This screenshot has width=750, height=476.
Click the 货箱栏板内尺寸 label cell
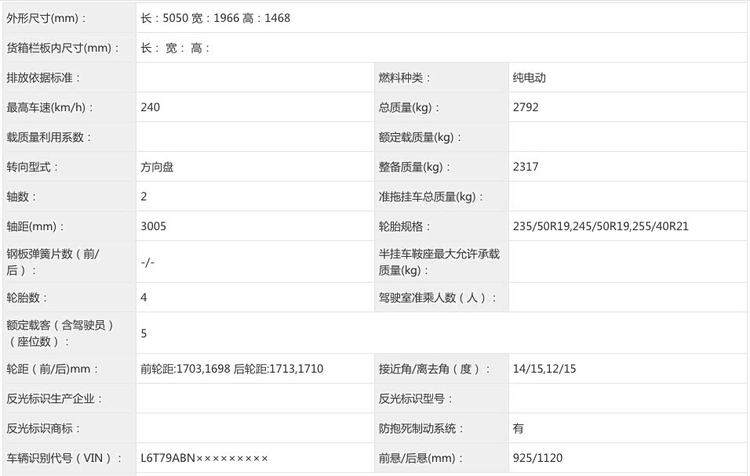pos(59,47)
